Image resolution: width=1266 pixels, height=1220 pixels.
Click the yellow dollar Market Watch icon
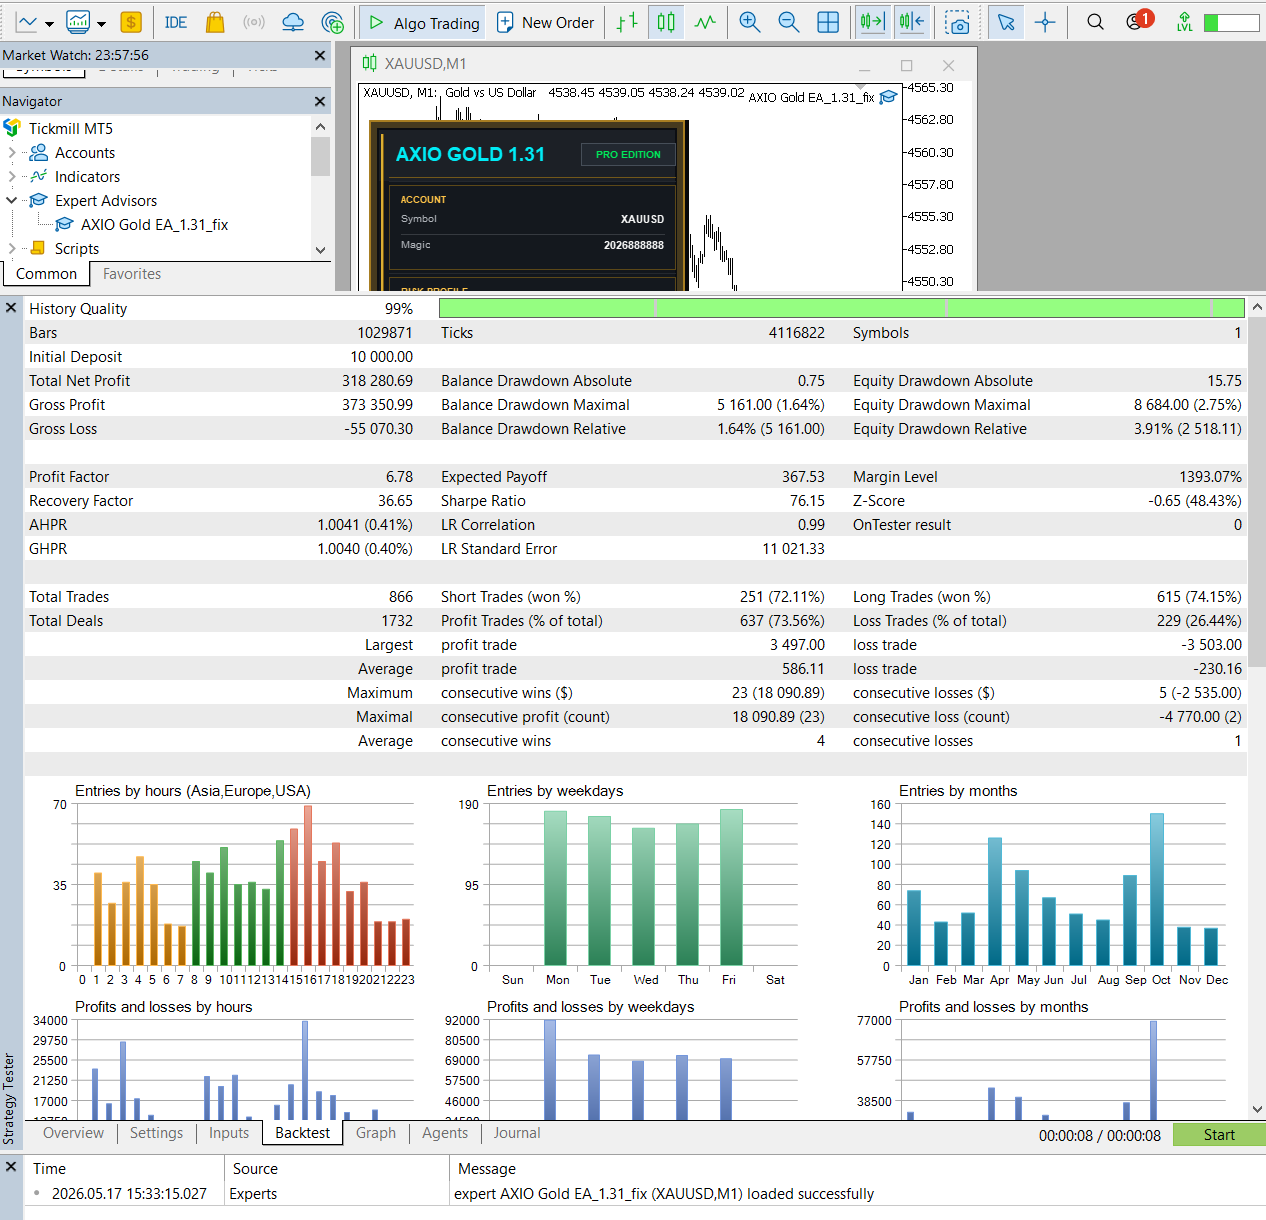(131, 22)
